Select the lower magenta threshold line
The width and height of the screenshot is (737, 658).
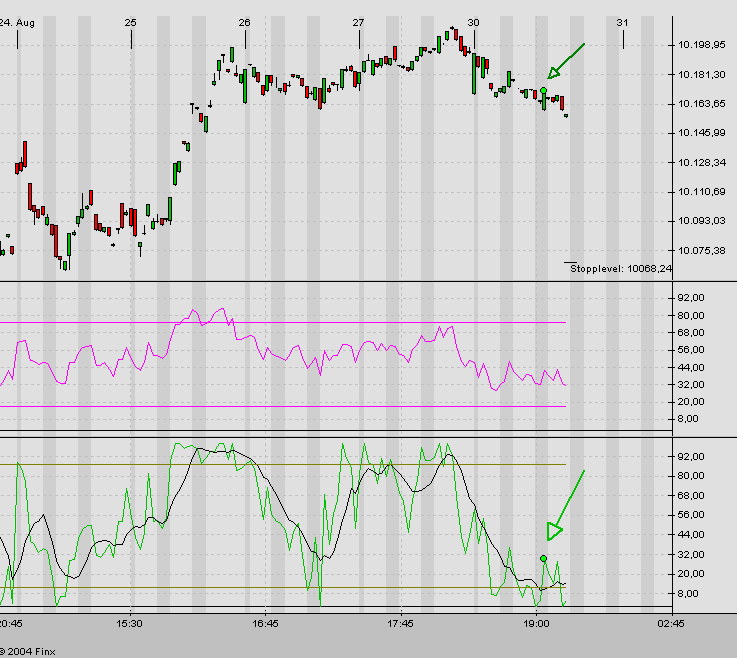(x=300, y=406)
